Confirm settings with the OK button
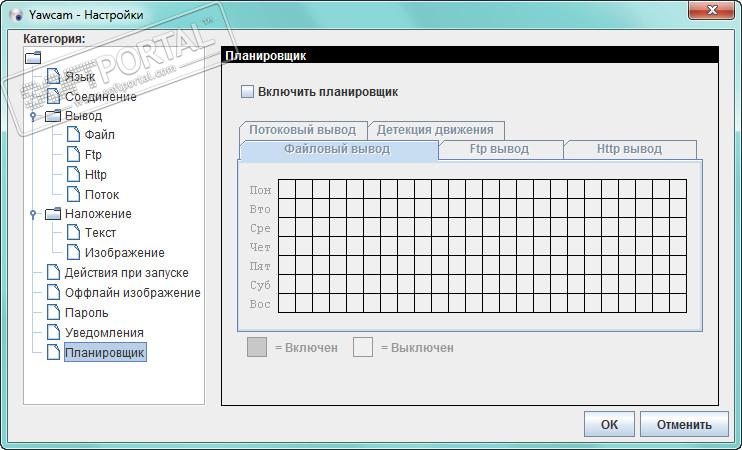The height and width of the screenshot is (450, 742). (x=609, y=424)
